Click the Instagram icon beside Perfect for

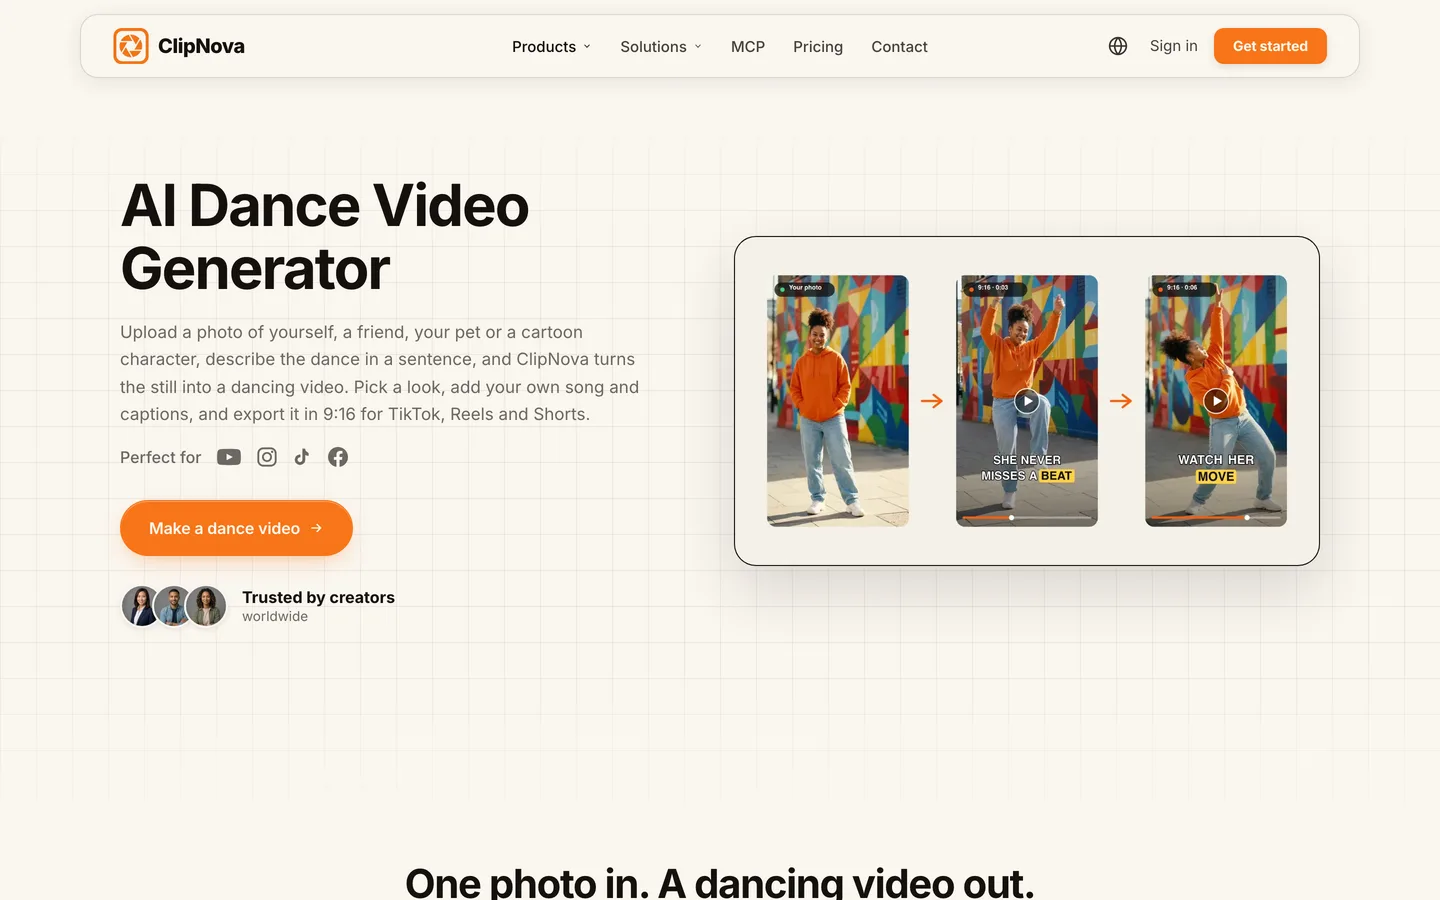coord(267,457)
